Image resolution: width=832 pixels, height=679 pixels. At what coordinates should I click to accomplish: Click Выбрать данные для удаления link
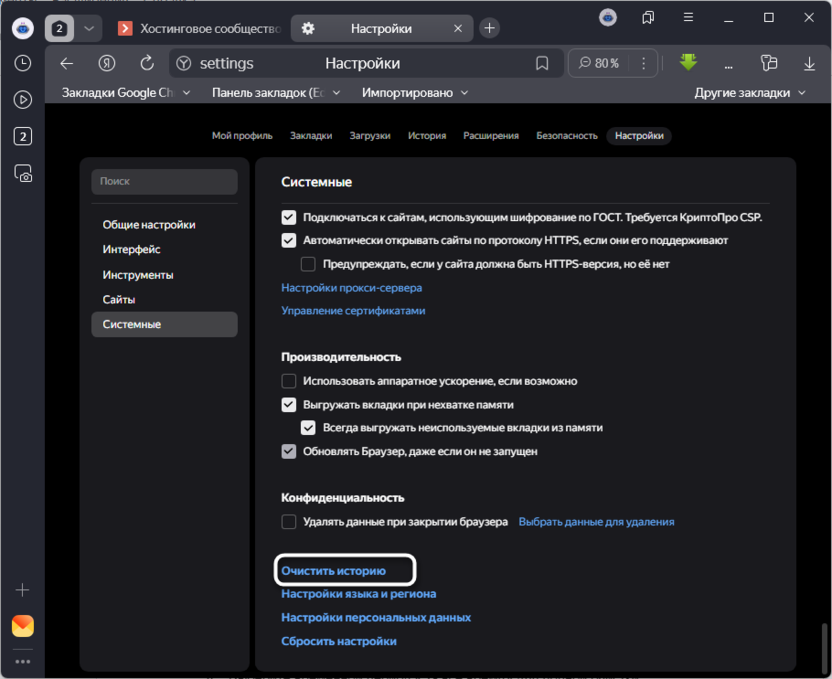click(x=596, y=522)
